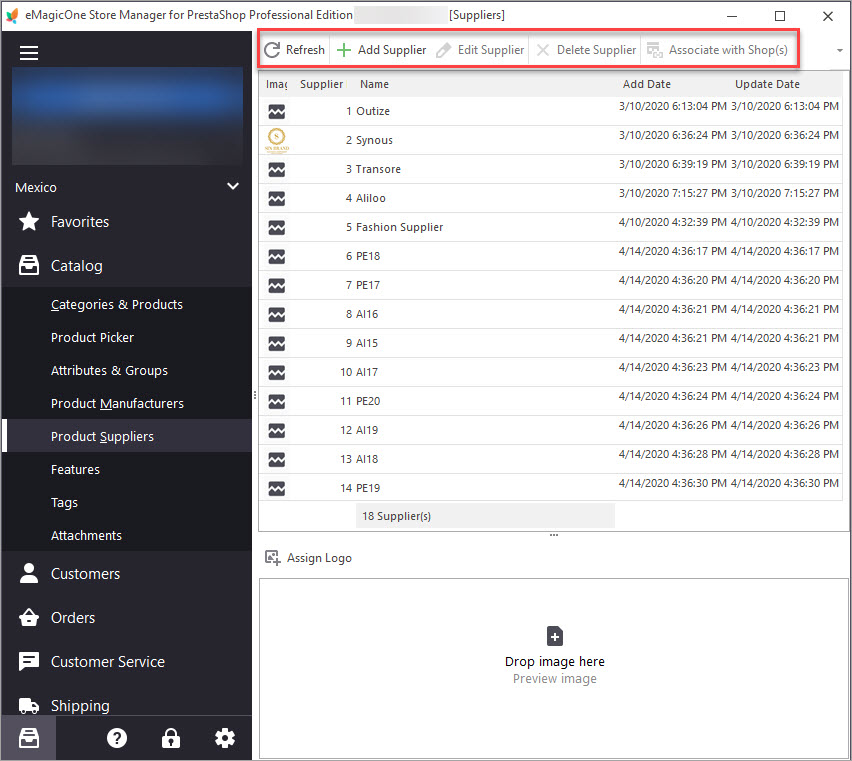Viewport: 852px width, 761px height.
Task: Open Attributes & Groups
Action: click(x=109, y=370)
